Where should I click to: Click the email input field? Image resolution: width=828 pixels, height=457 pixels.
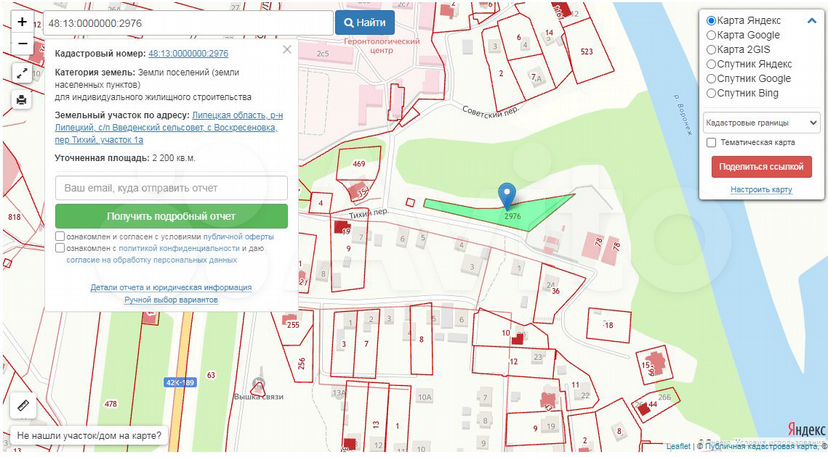(171, 188)
